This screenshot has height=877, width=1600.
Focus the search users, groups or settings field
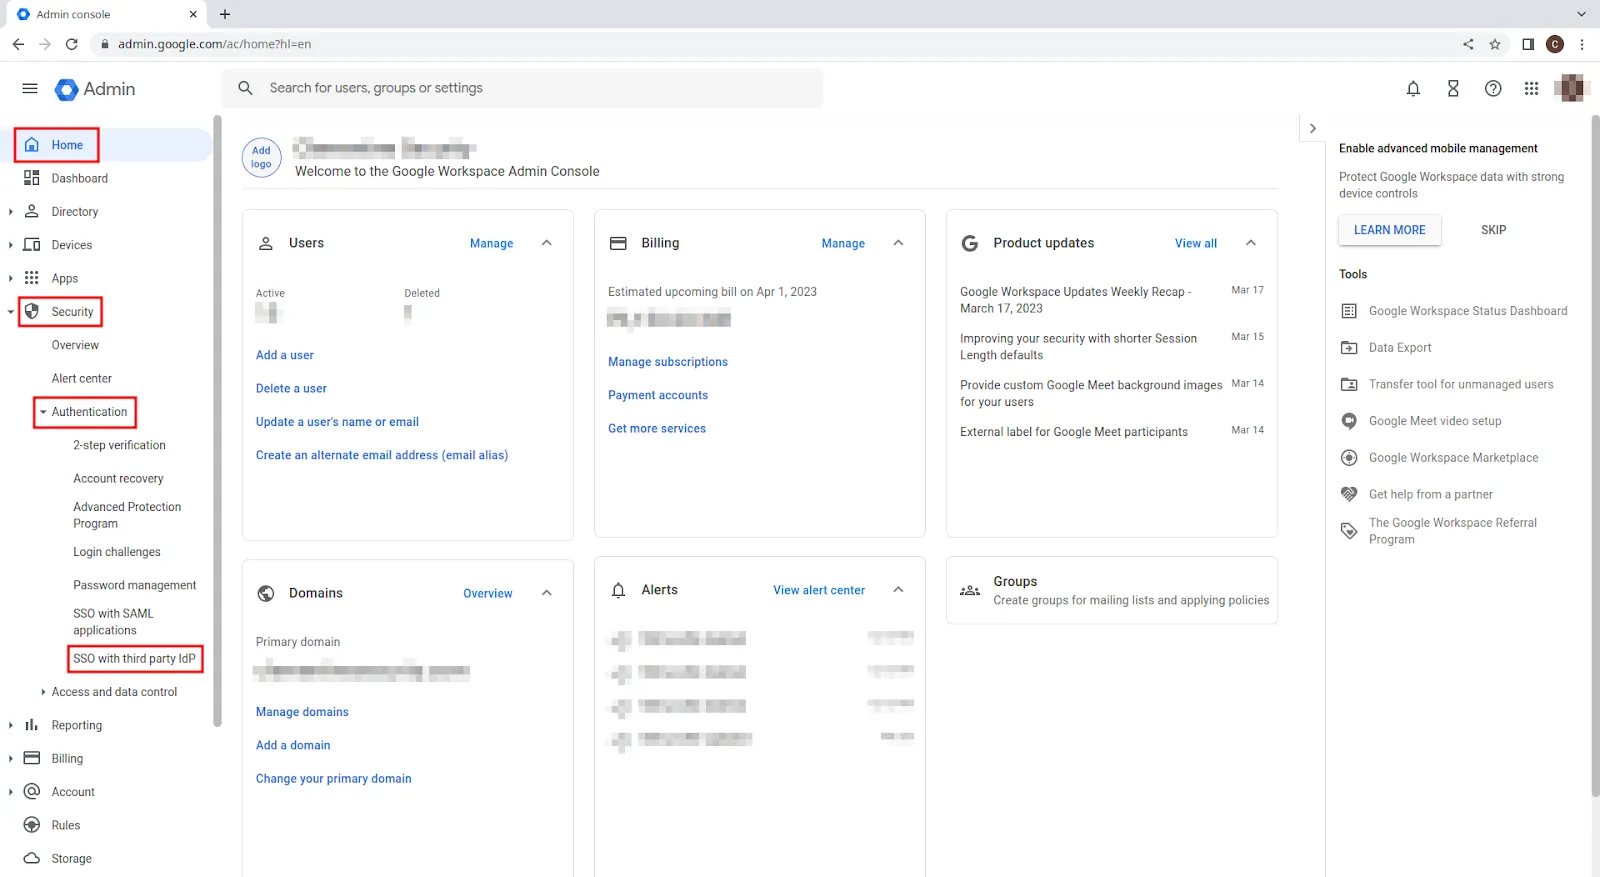tap(522, 88)
